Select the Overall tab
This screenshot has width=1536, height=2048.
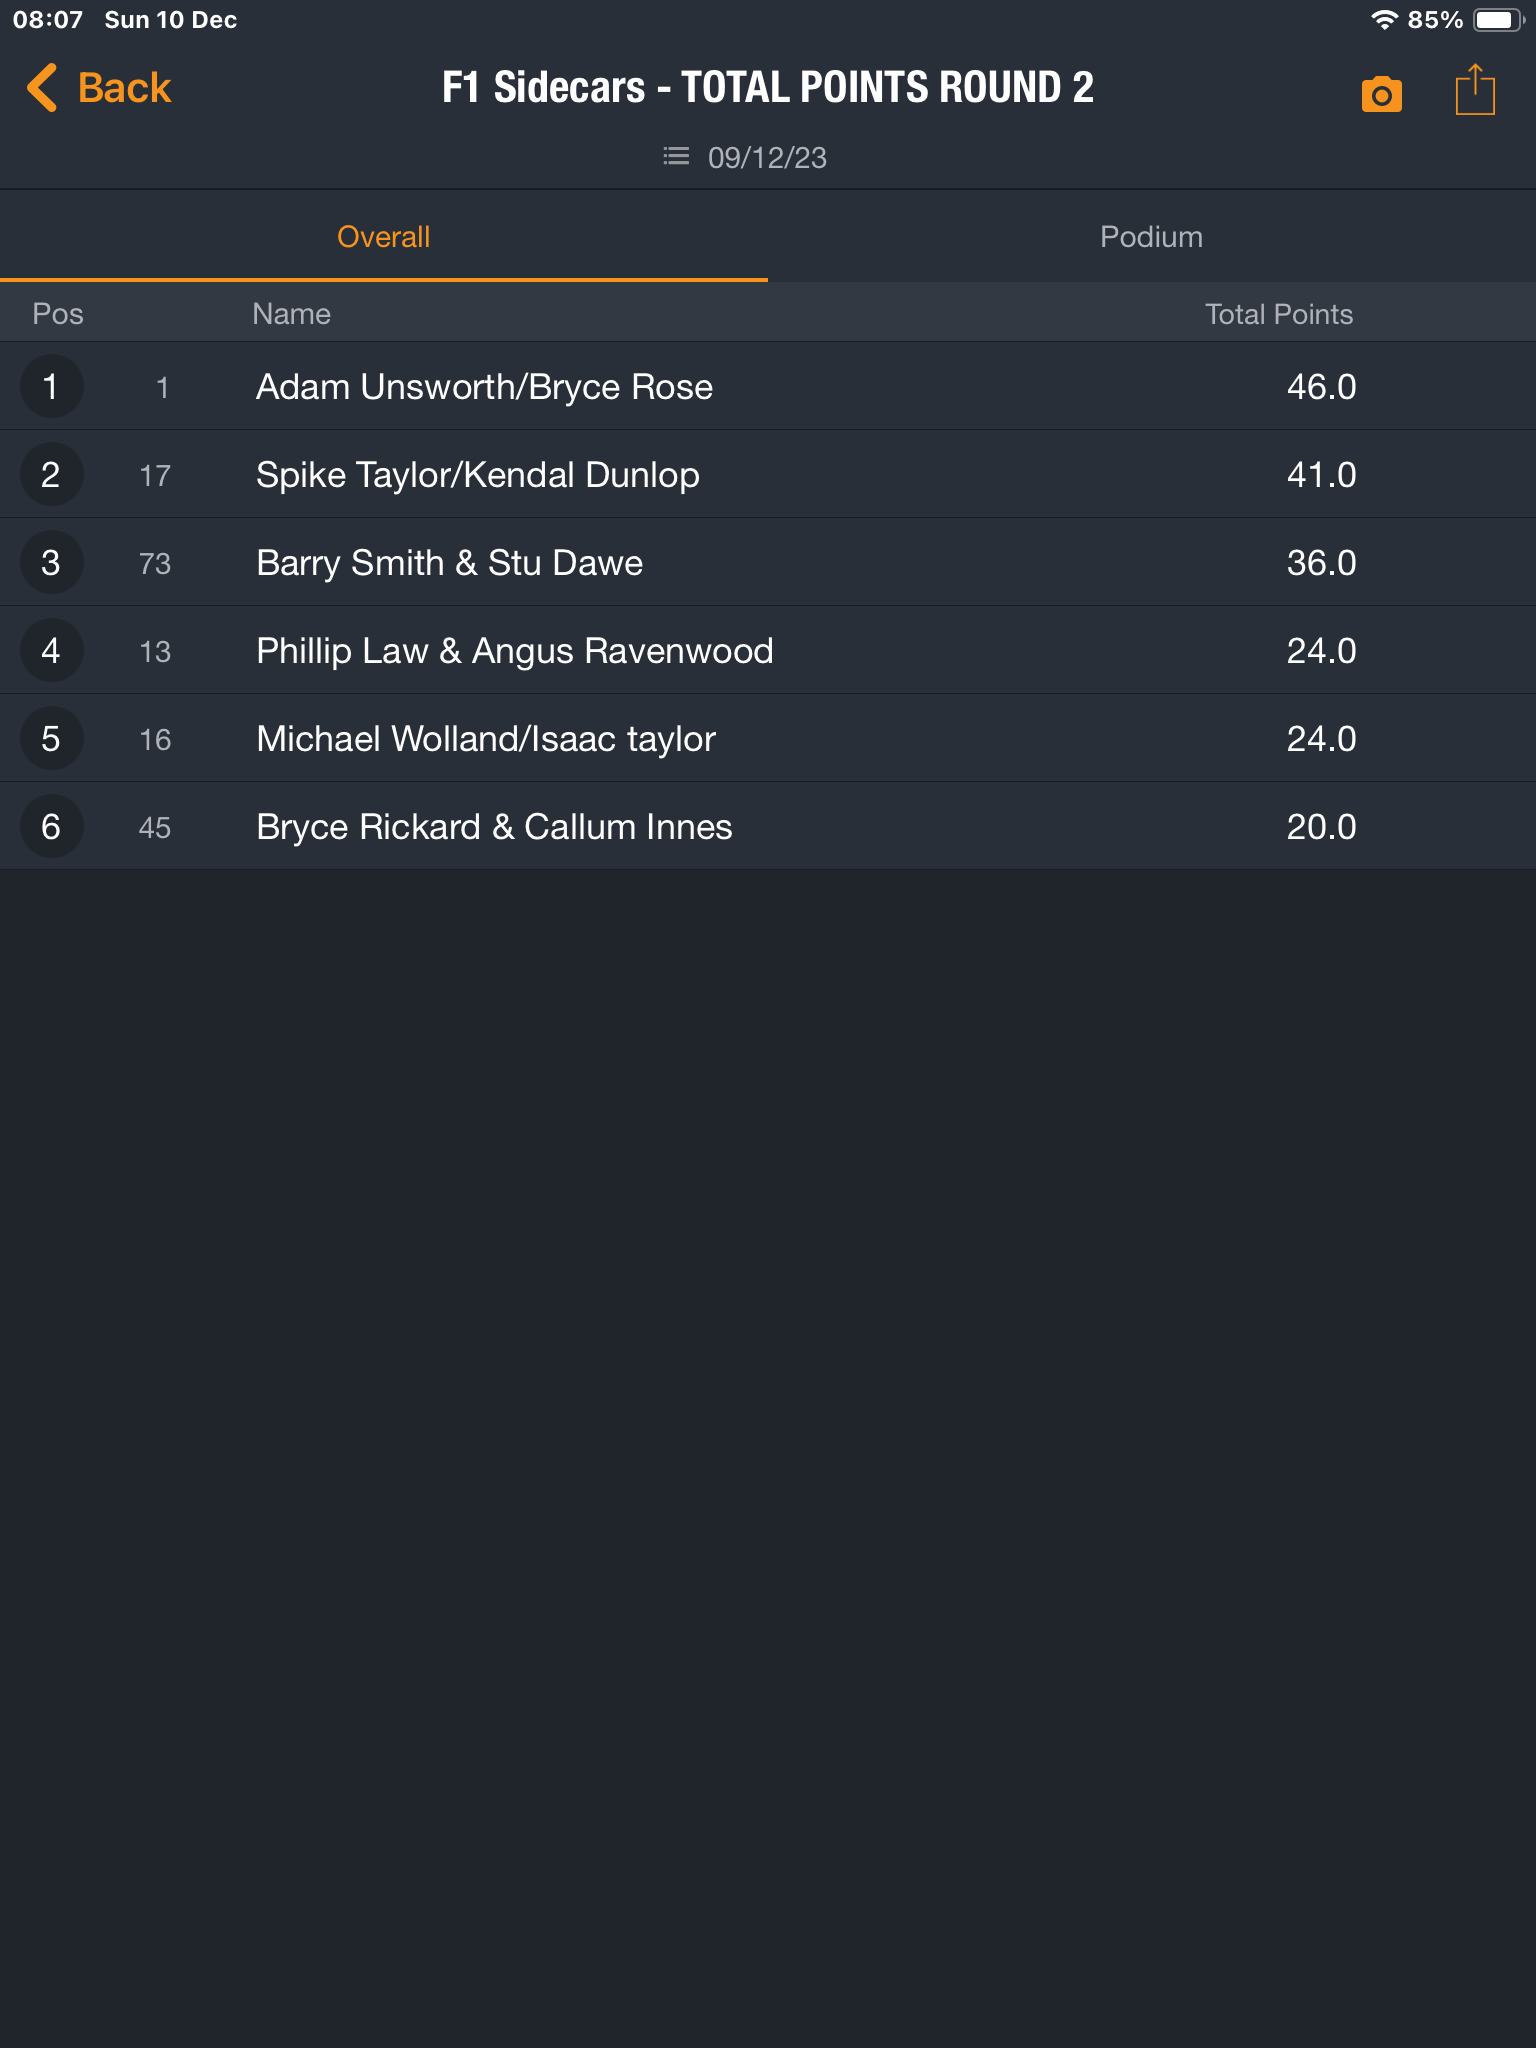[x=384, y=237]
